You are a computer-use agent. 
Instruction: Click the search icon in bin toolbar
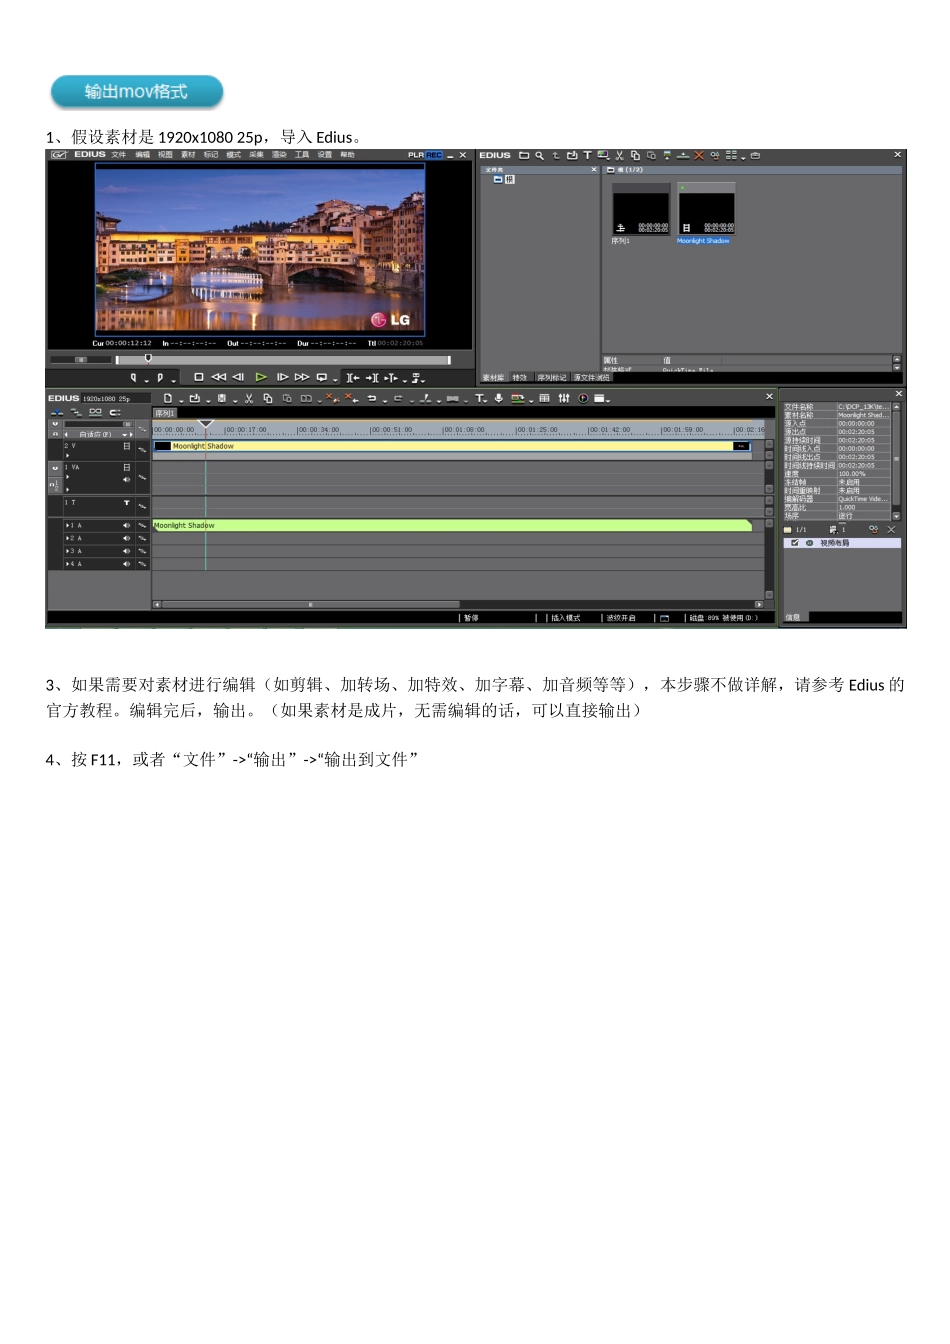pyautogui.click(x=539, y=156)
